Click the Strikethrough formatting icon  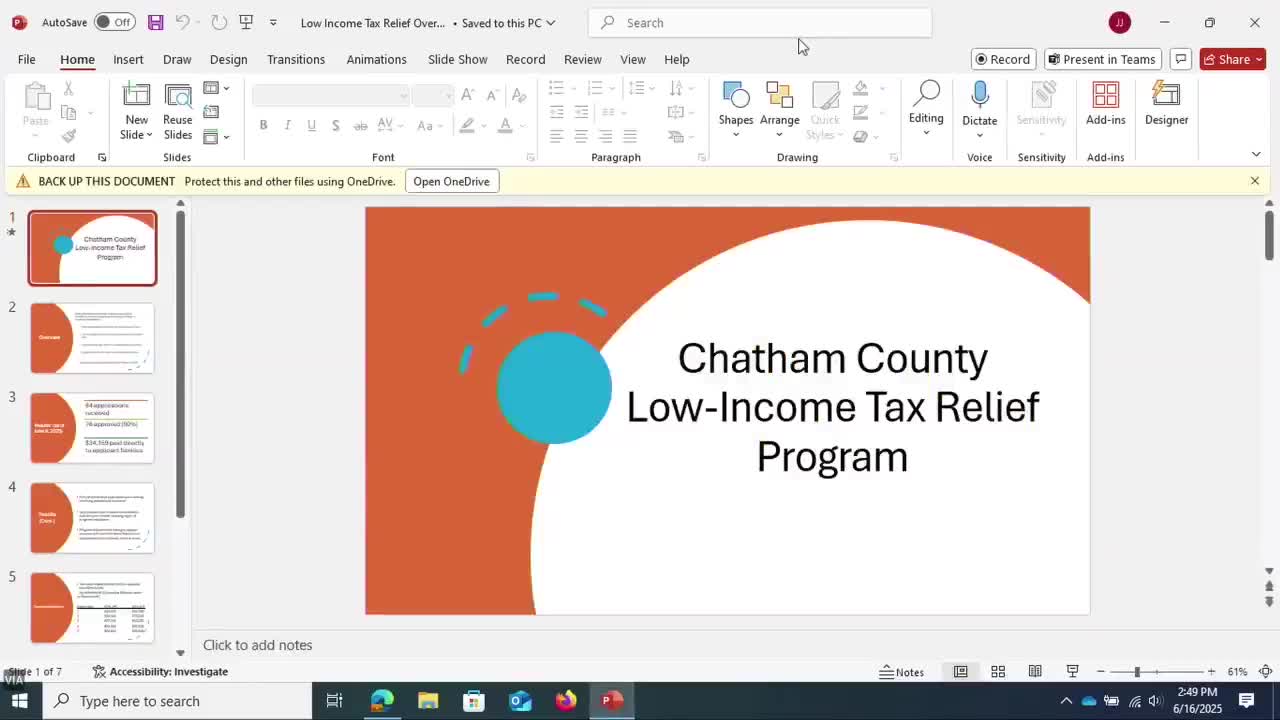click(x=360, y=125)
